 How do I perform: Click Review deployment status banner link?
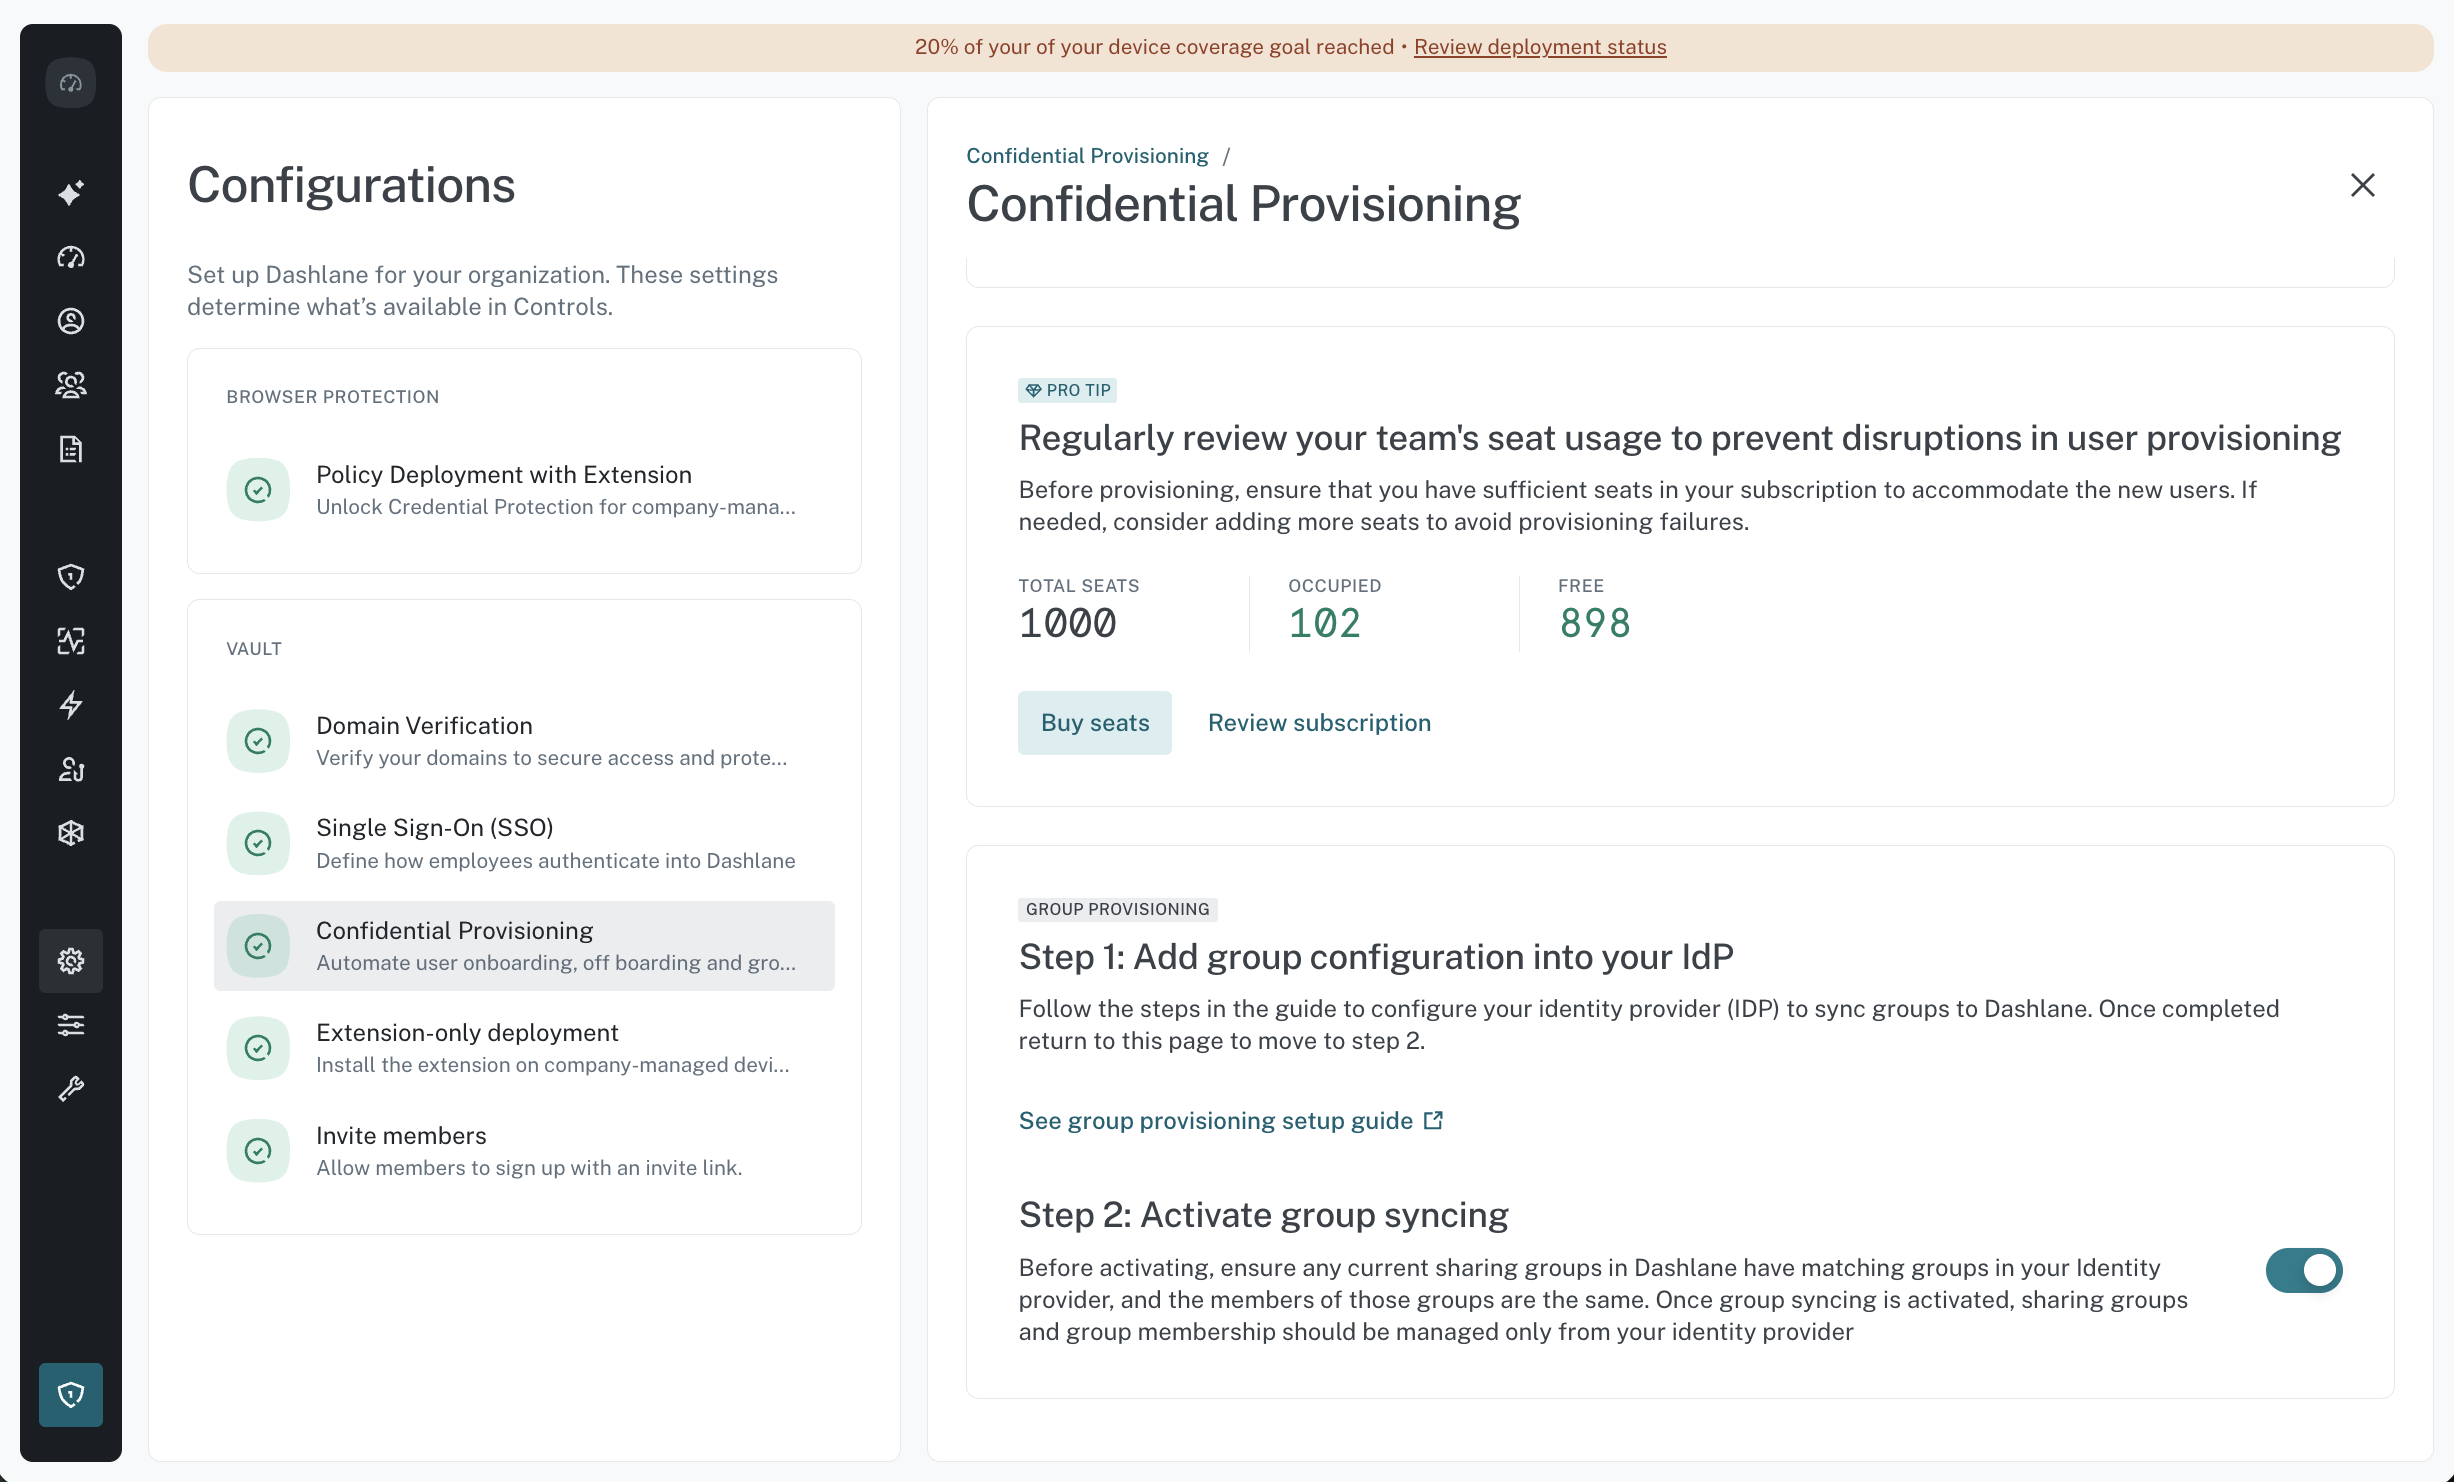point(1540,47)
